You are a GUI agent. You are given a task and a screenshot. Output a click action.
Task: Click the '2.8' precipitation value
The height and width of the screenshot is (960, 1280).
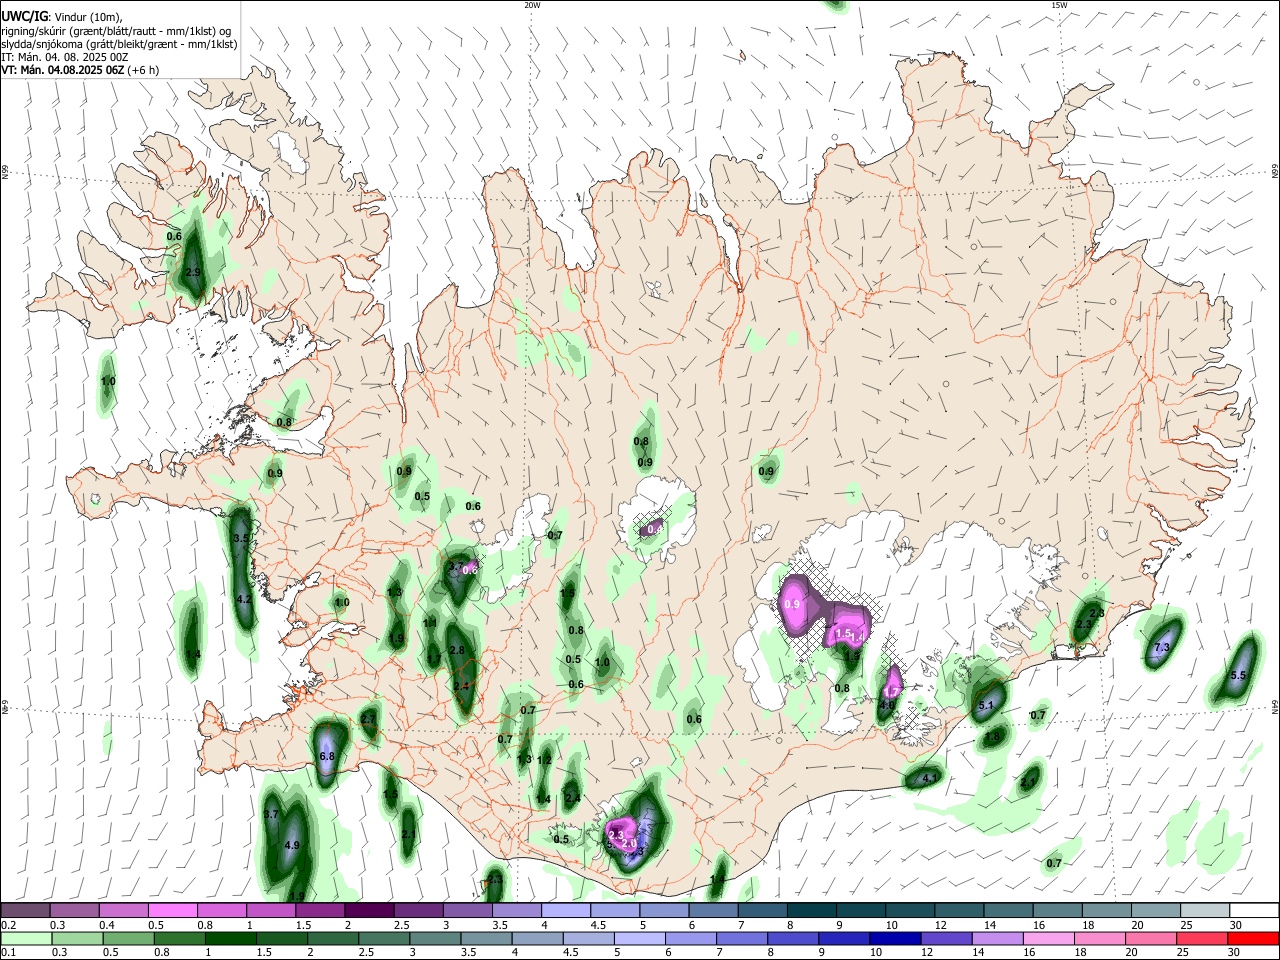click(x=457, y=650)
